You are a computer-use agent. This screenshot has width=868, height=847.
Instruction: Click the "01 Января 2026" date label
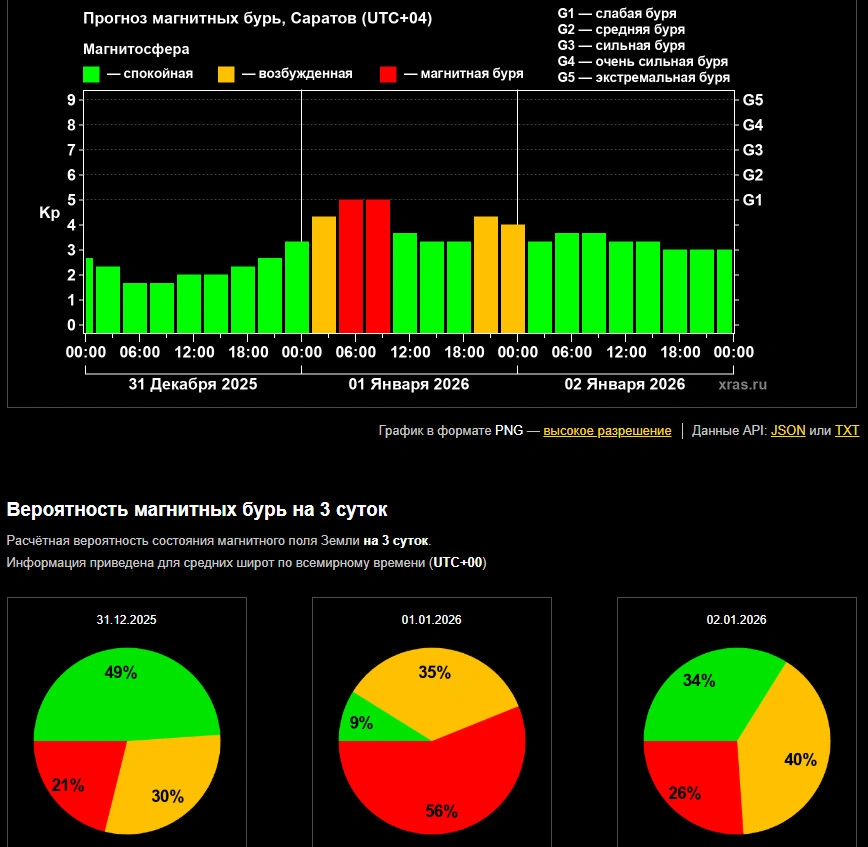408,384
